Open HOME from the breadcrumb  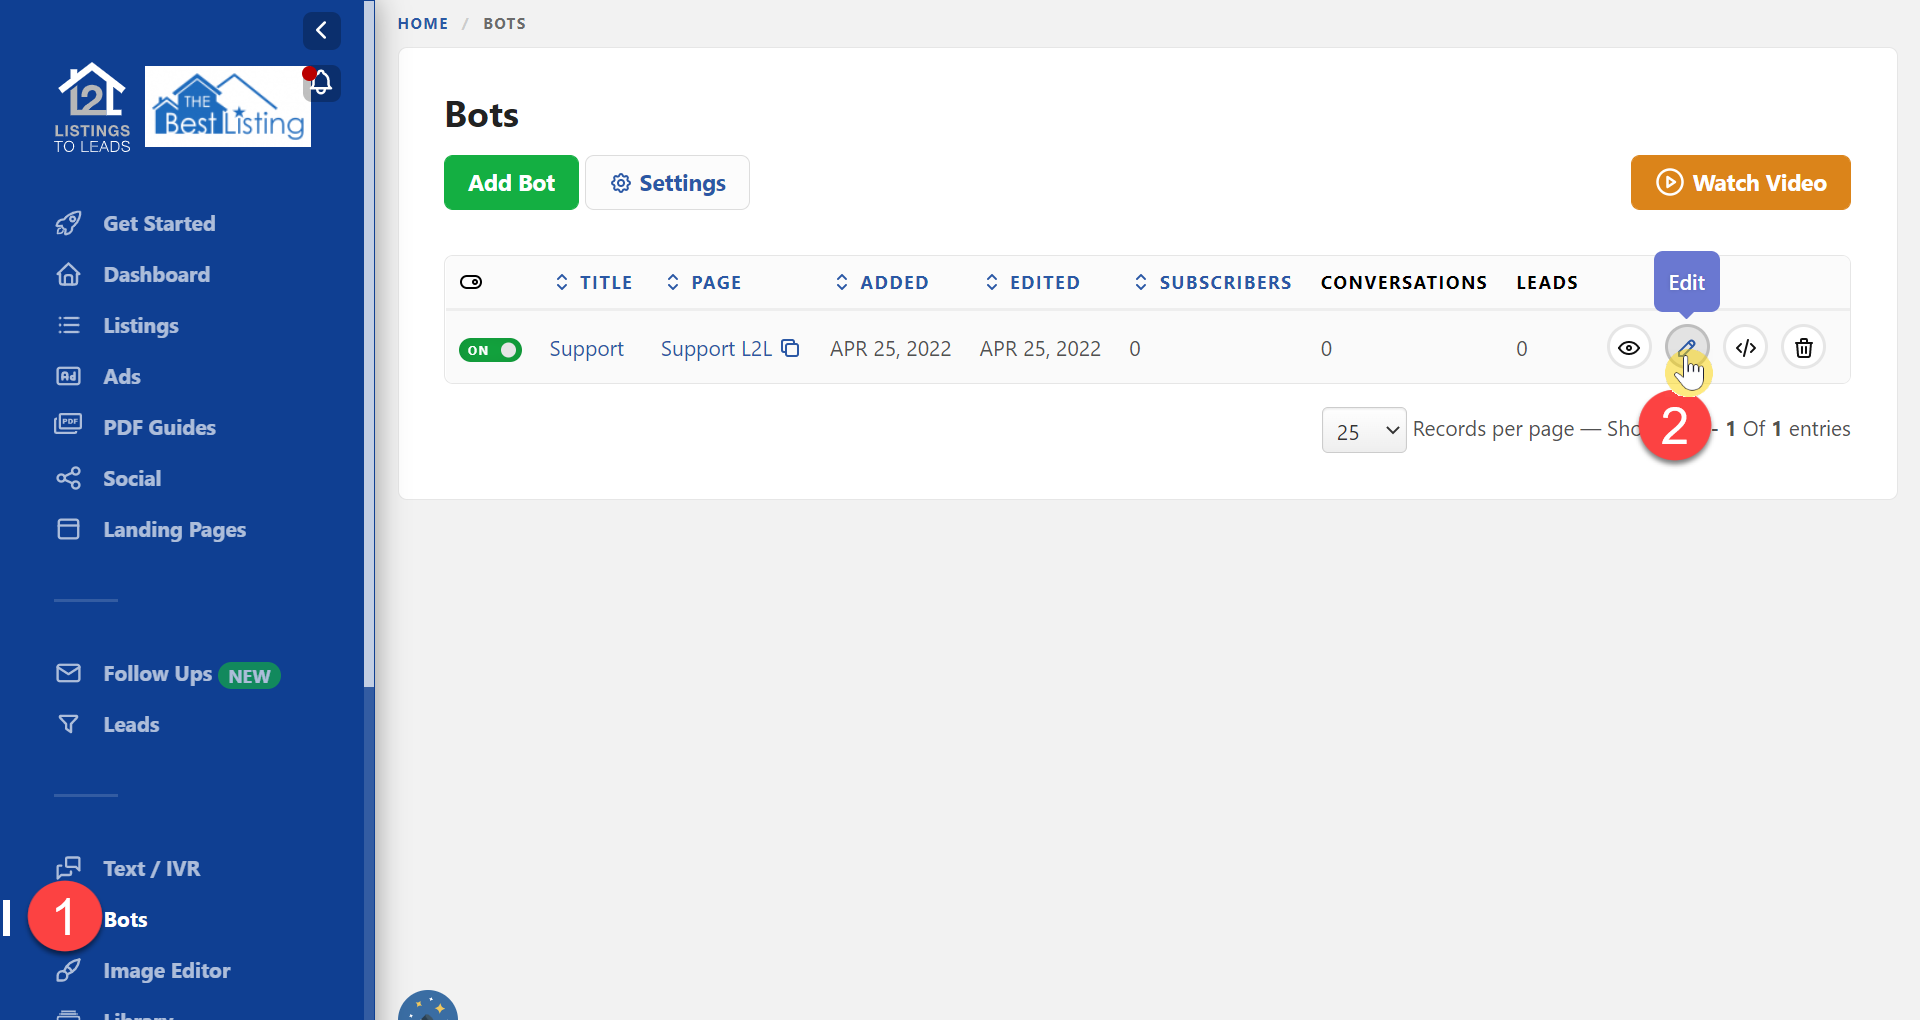[x=422, y=23]
